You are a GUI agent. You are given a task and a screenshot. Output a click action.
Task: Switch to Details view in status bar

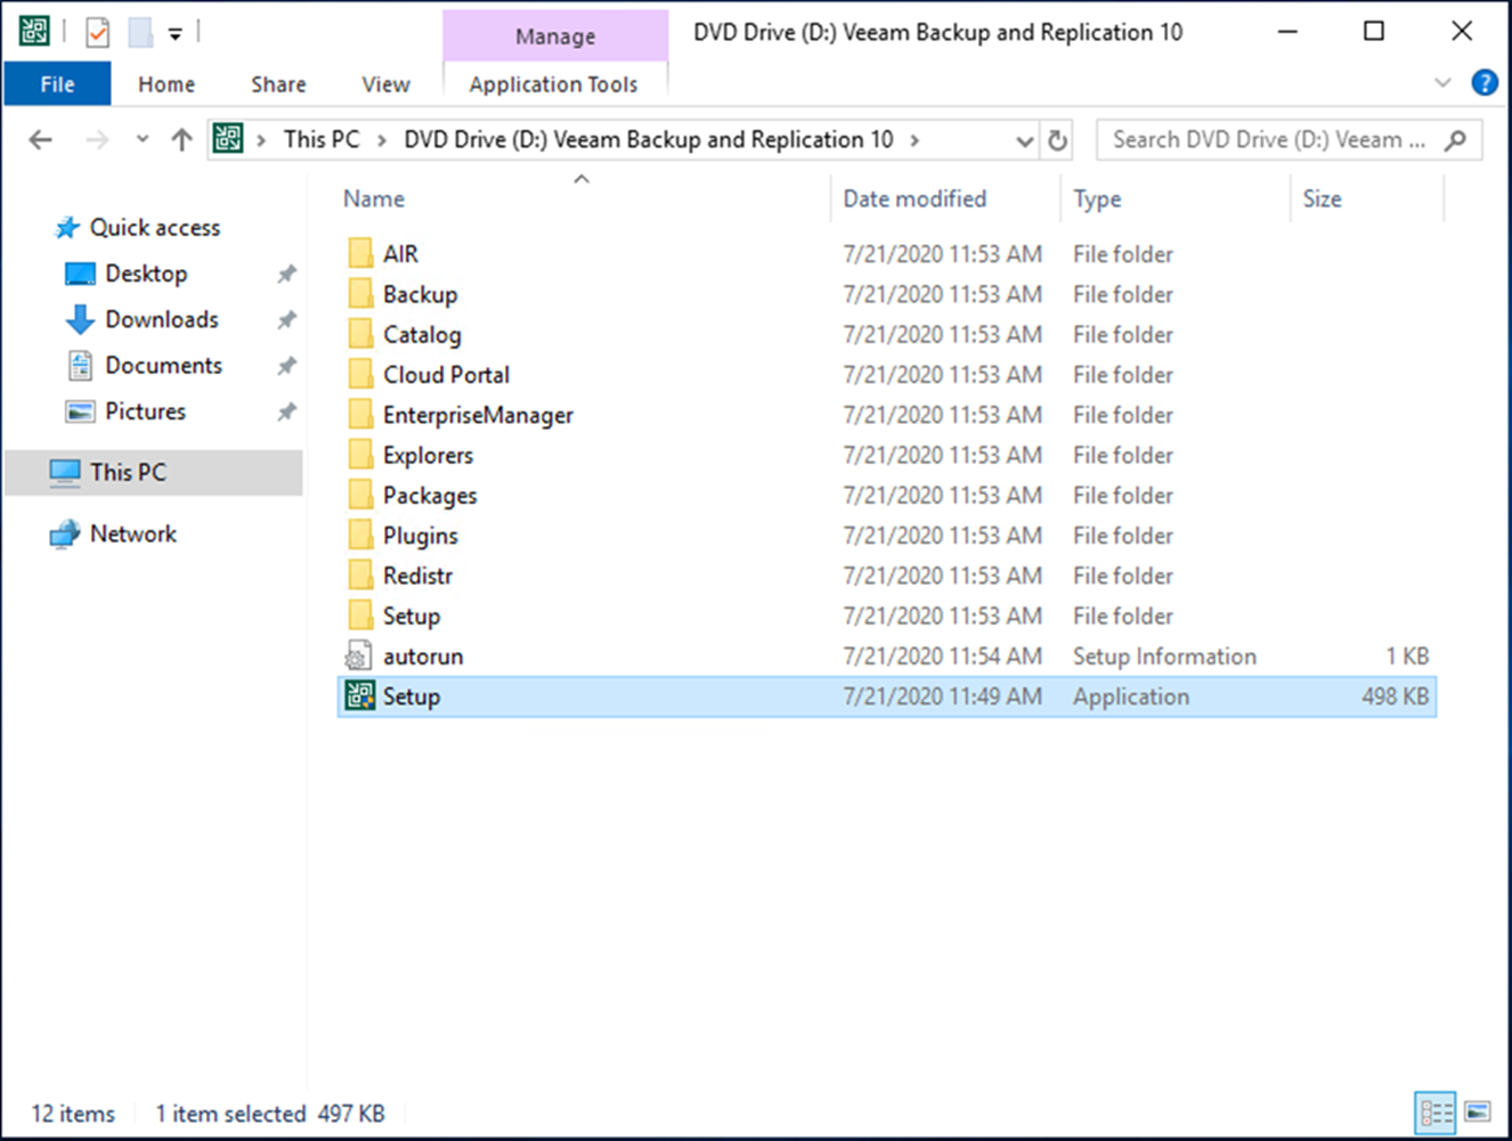pos(1436,1113)
